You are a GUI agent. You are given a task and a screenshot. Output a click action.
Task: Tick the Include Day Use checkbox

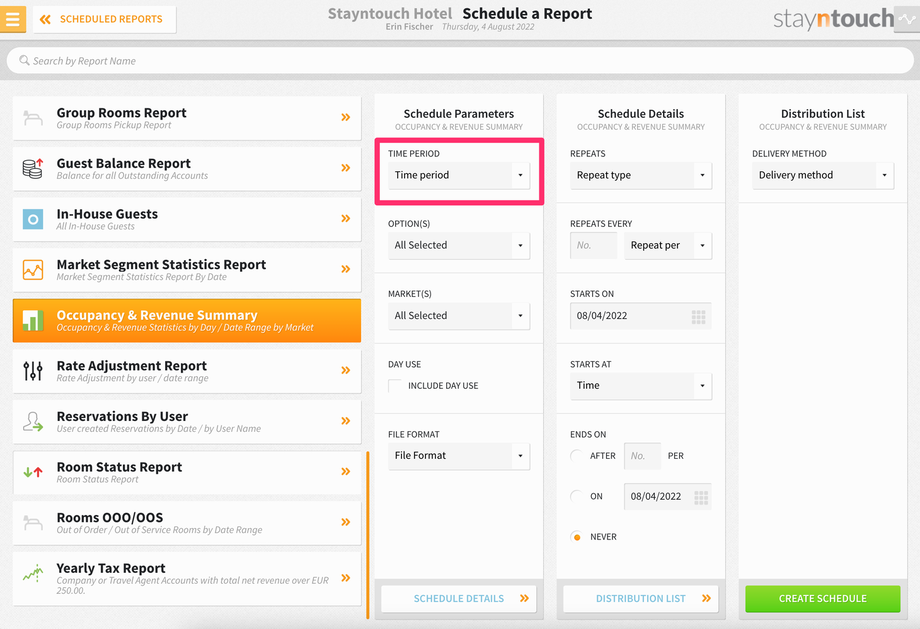click(395, 385)
